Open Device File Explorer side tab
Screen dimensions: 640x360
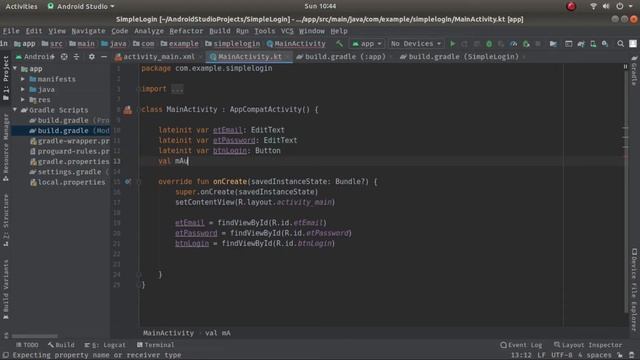[634, 289]
